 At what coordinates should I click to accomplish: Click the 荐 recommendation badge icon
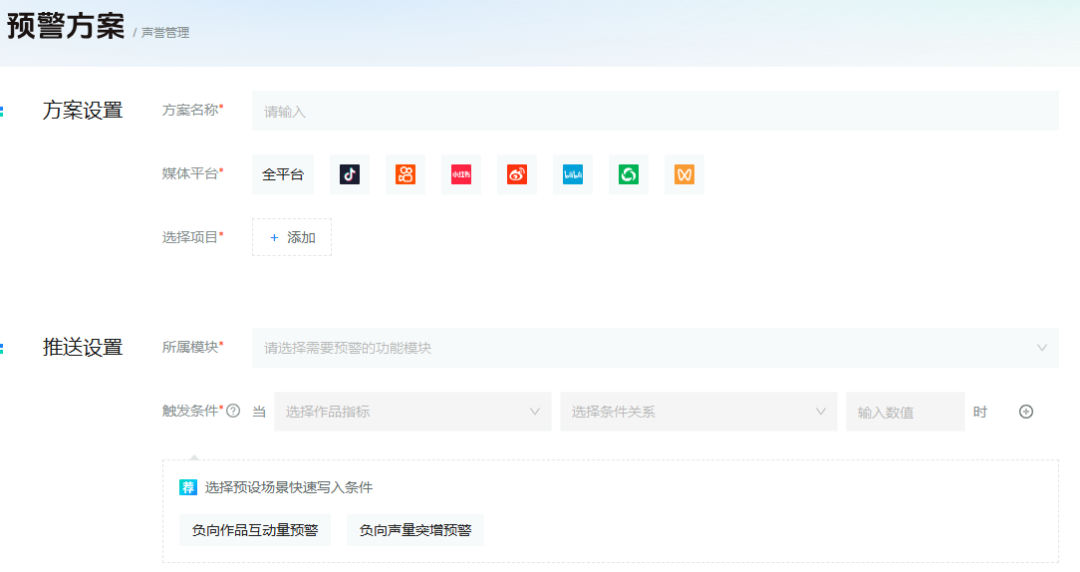188,487
